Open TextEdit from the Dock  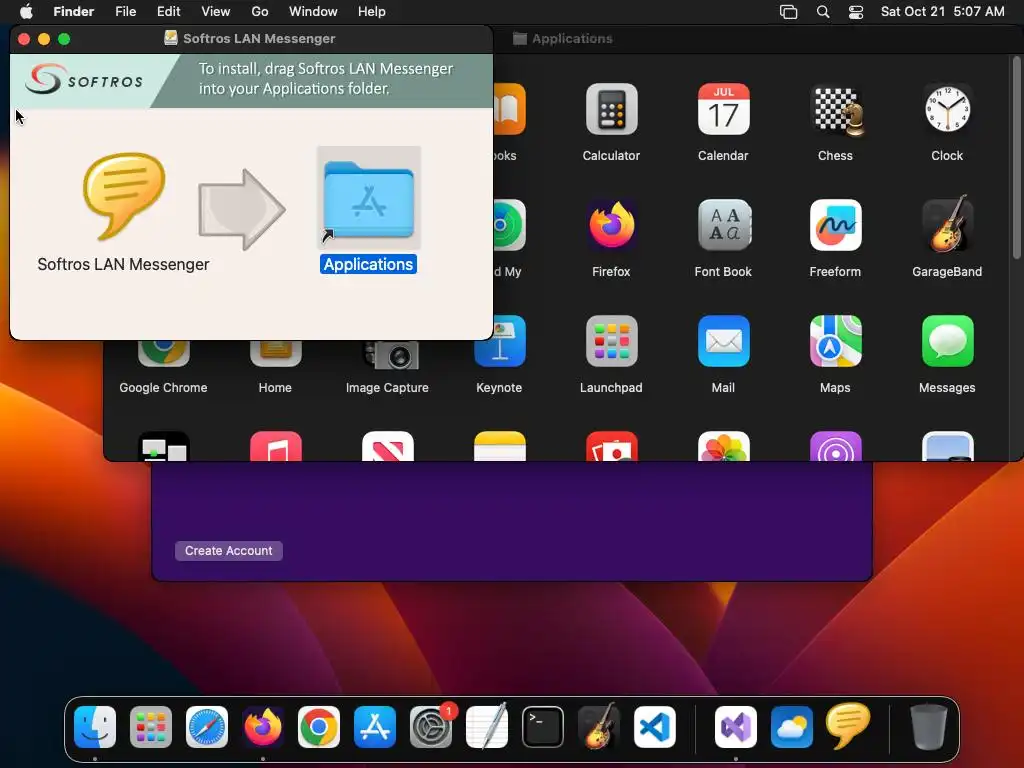click(487, 726)
